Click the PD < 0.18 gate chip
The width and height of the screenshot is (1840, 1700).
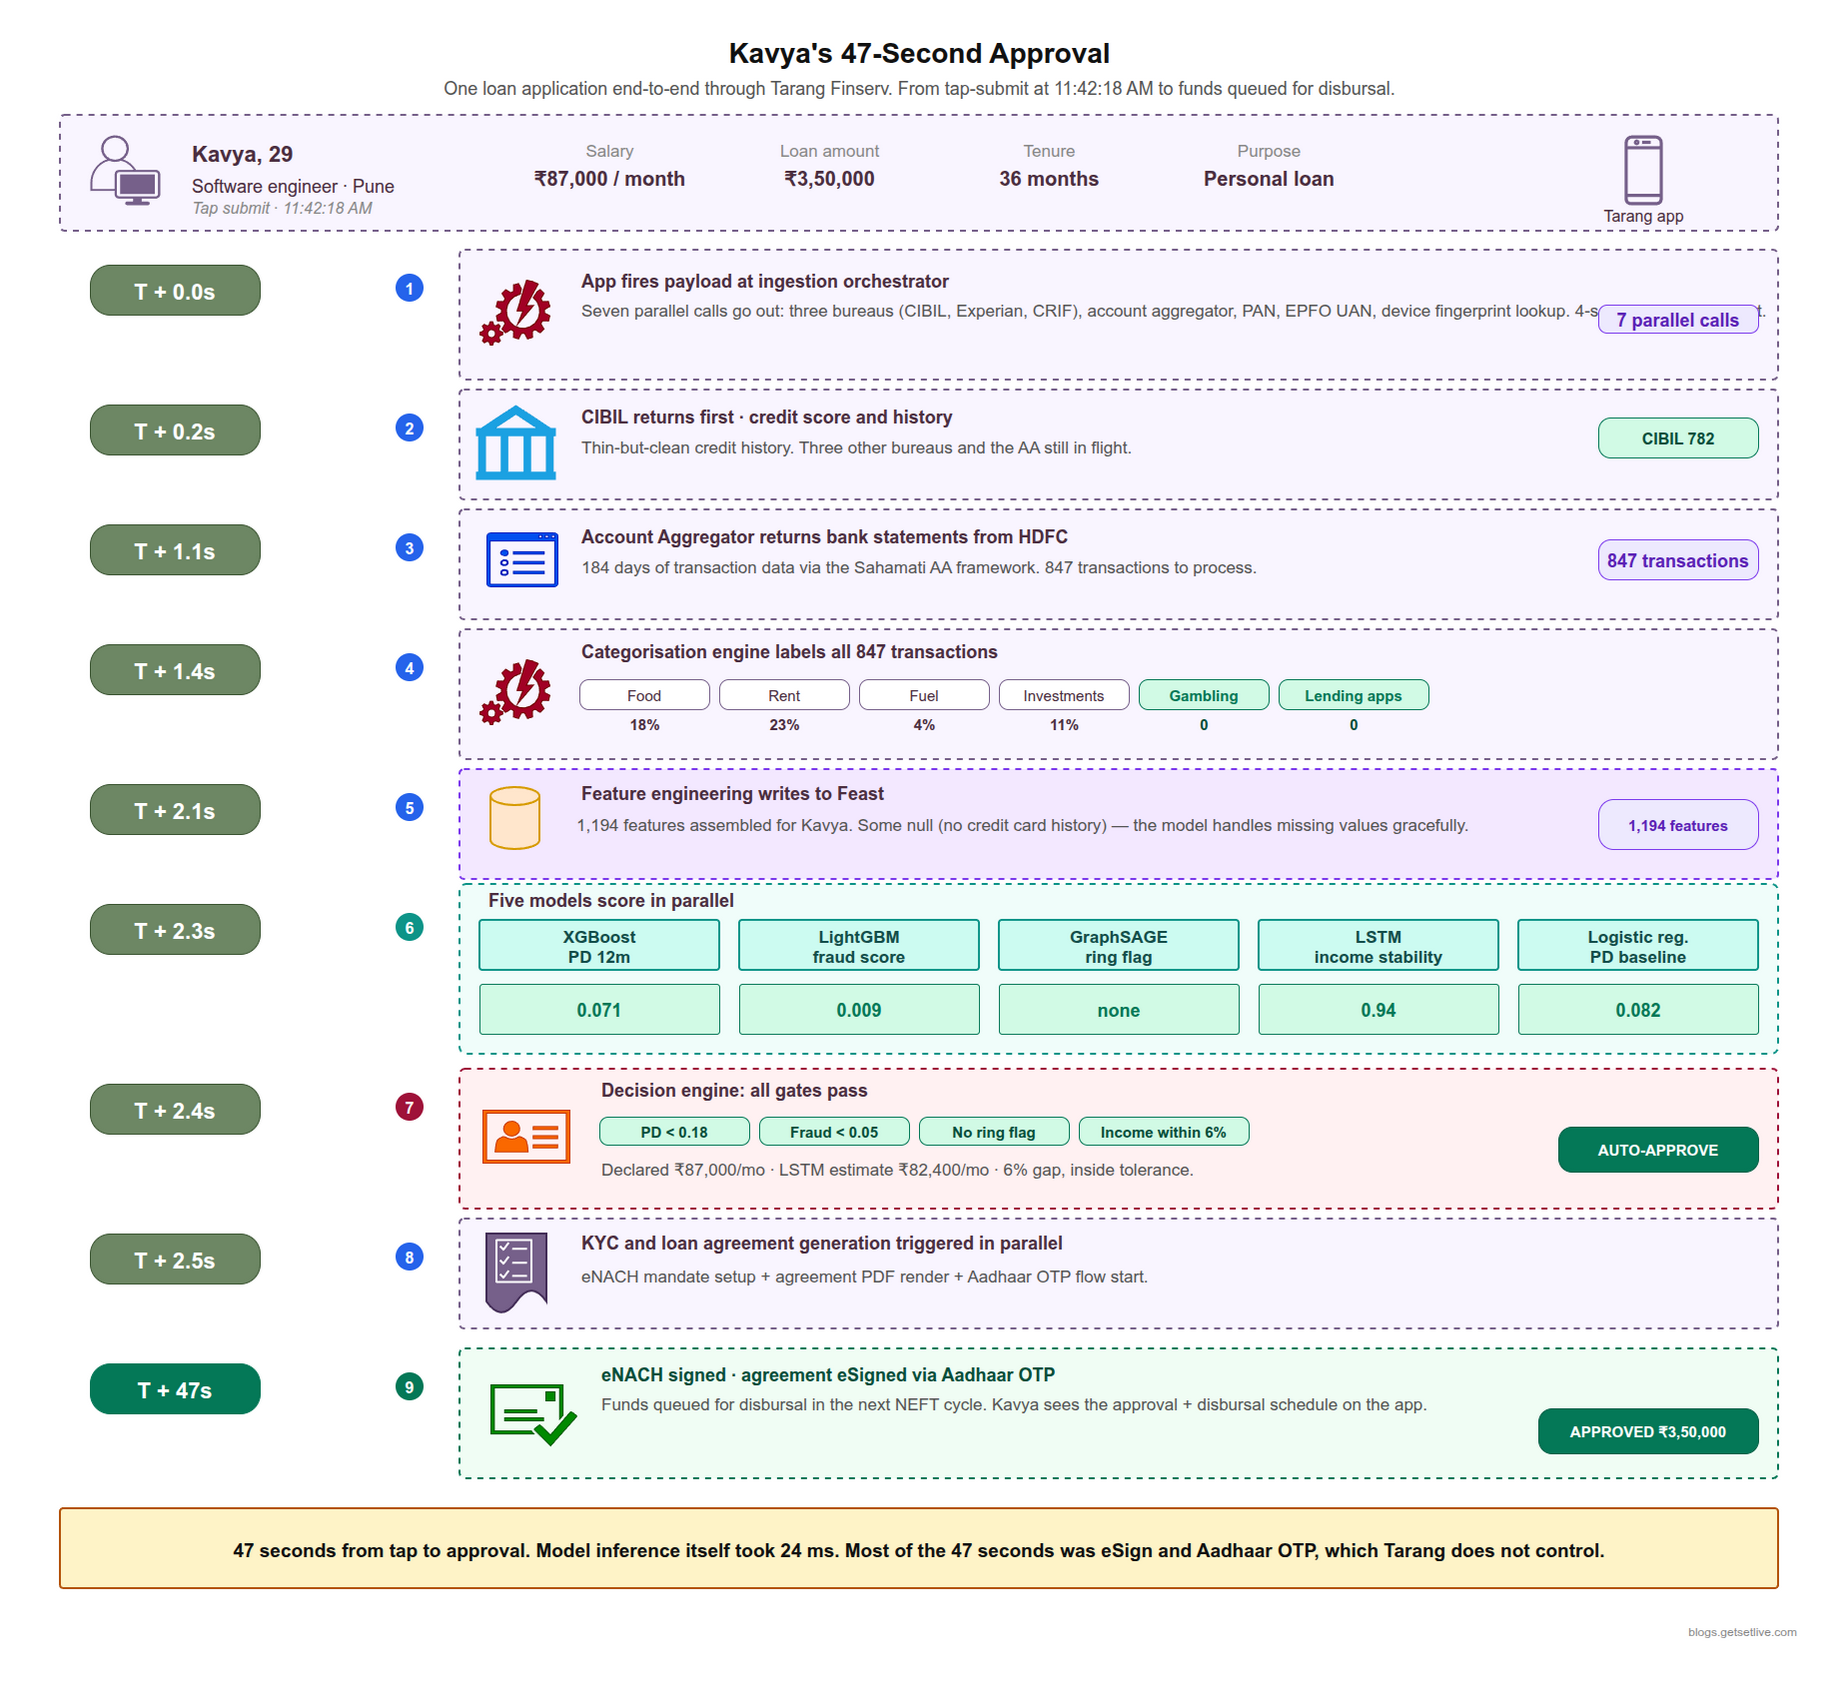tap(674, 1133)
